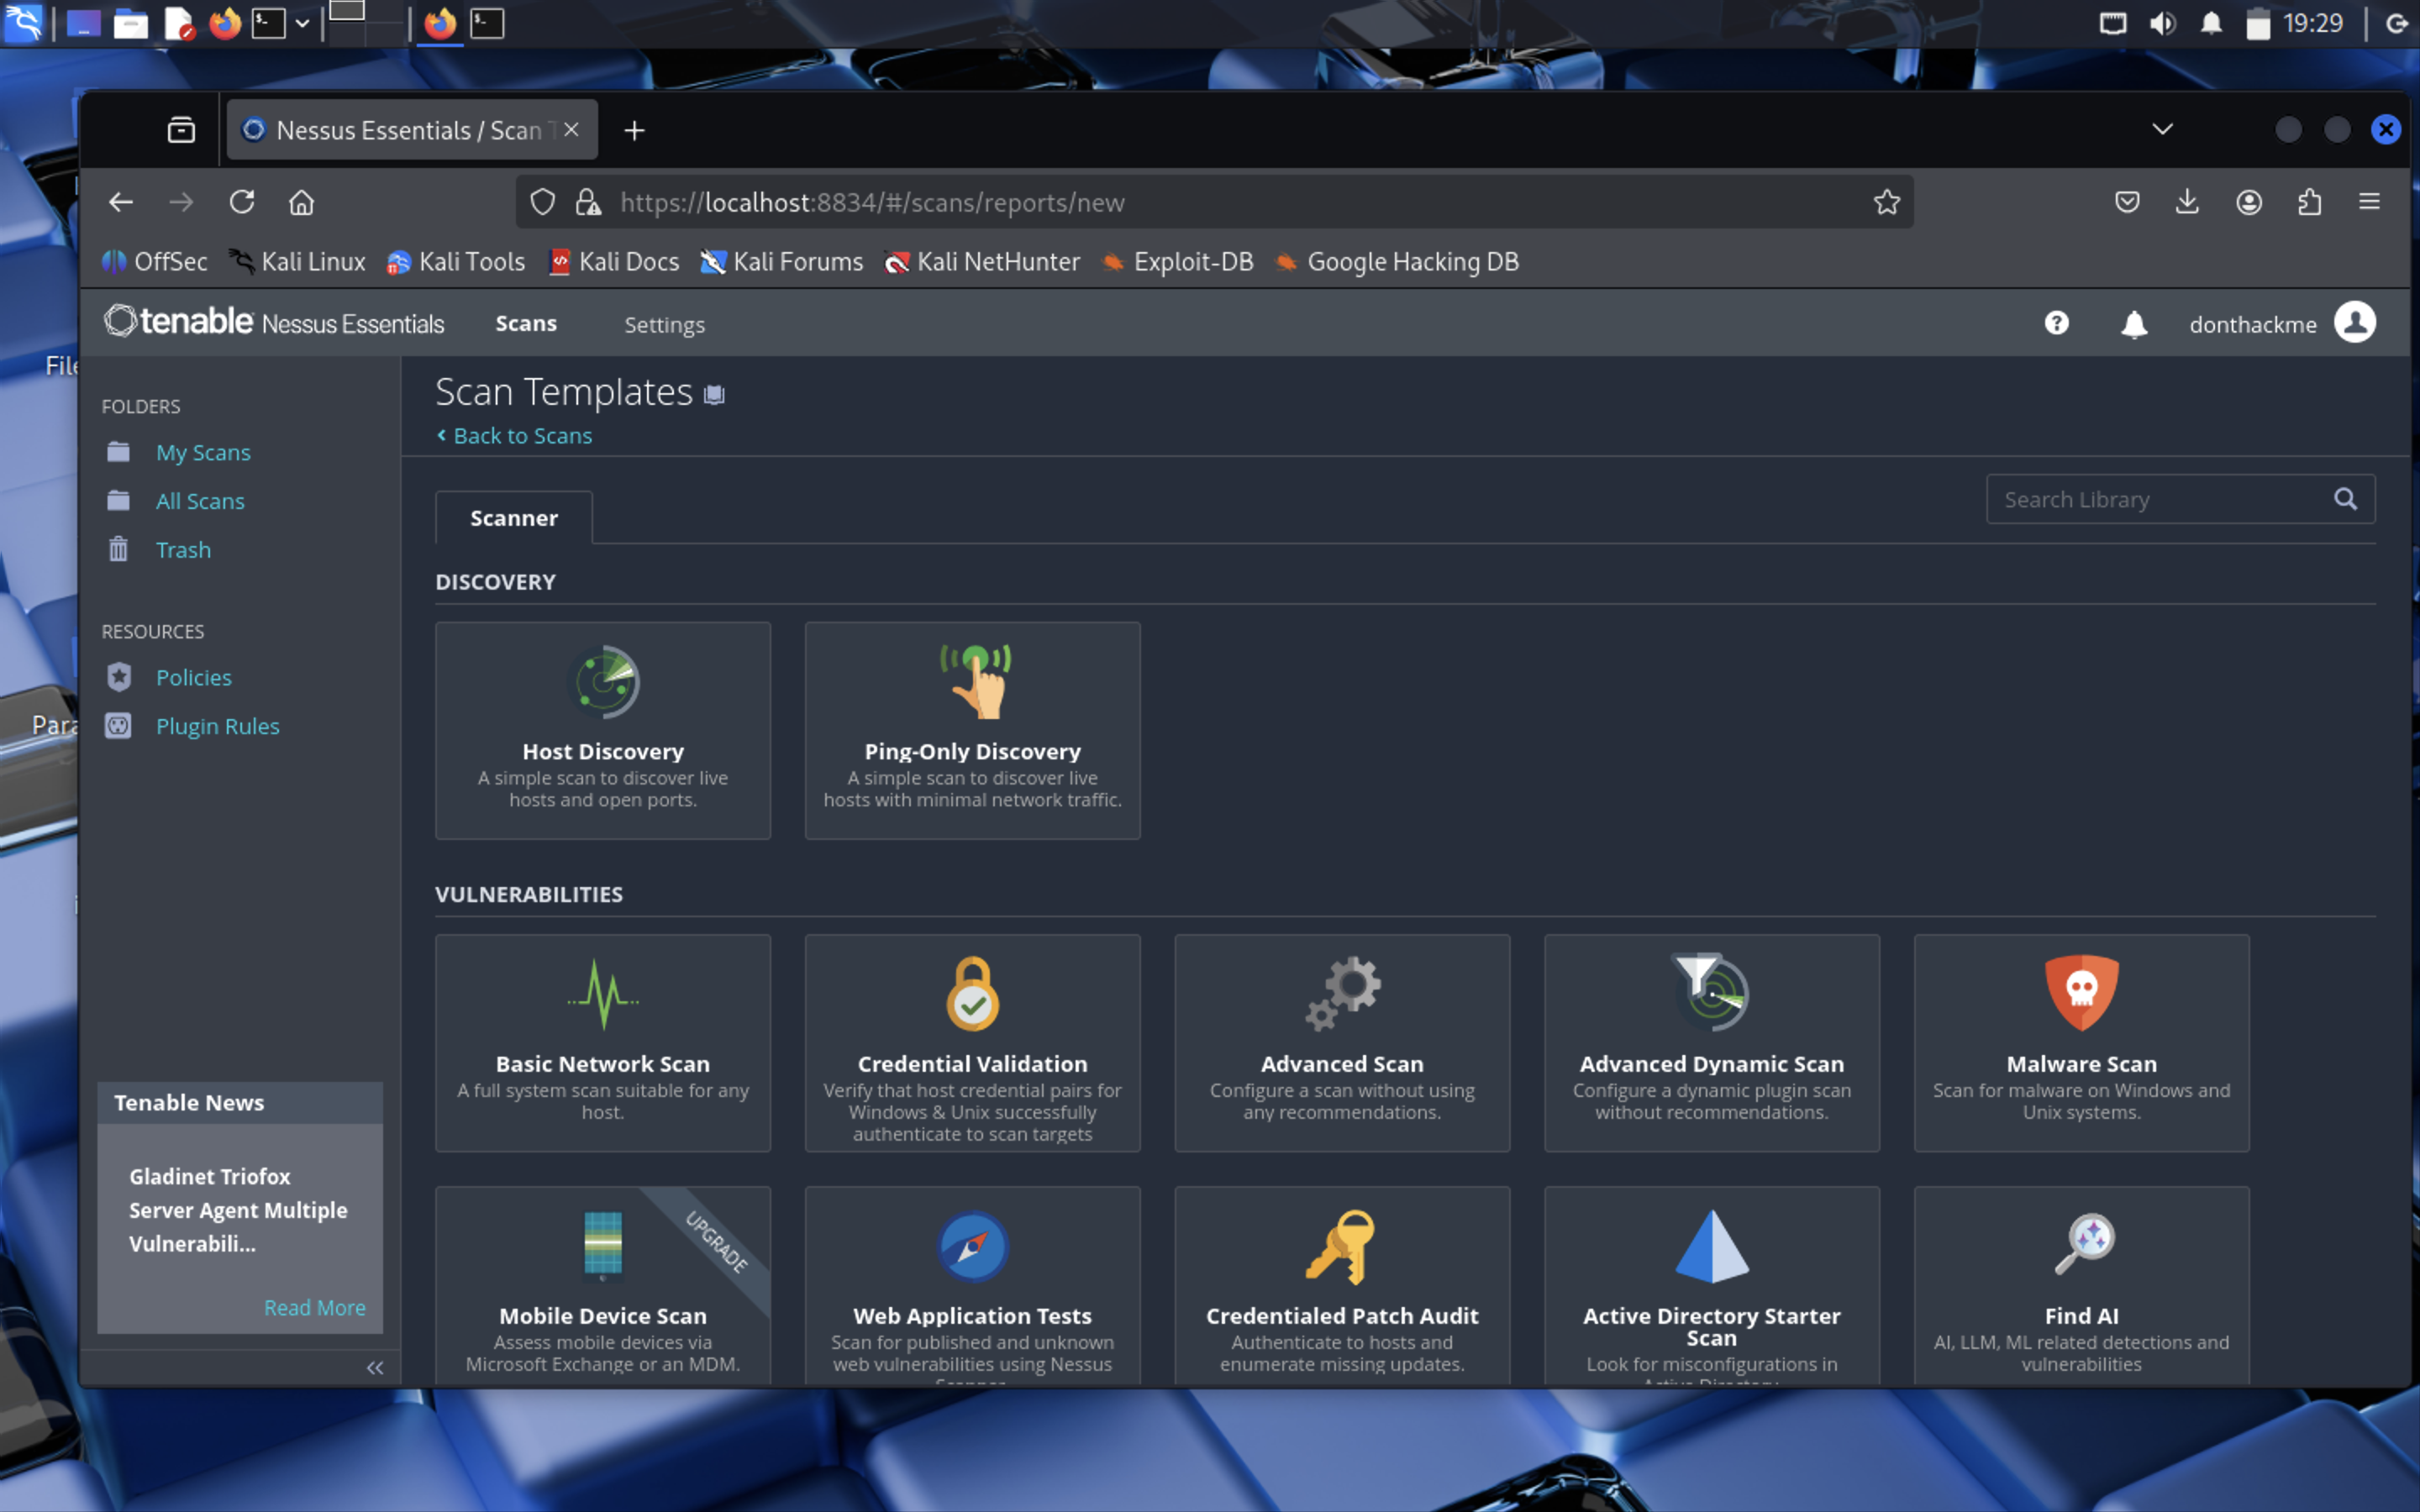Image resolution: width=2420 pixels, height=1512 pixels.
Task: Choose the Web Application Tests template
Action: 972,1286
